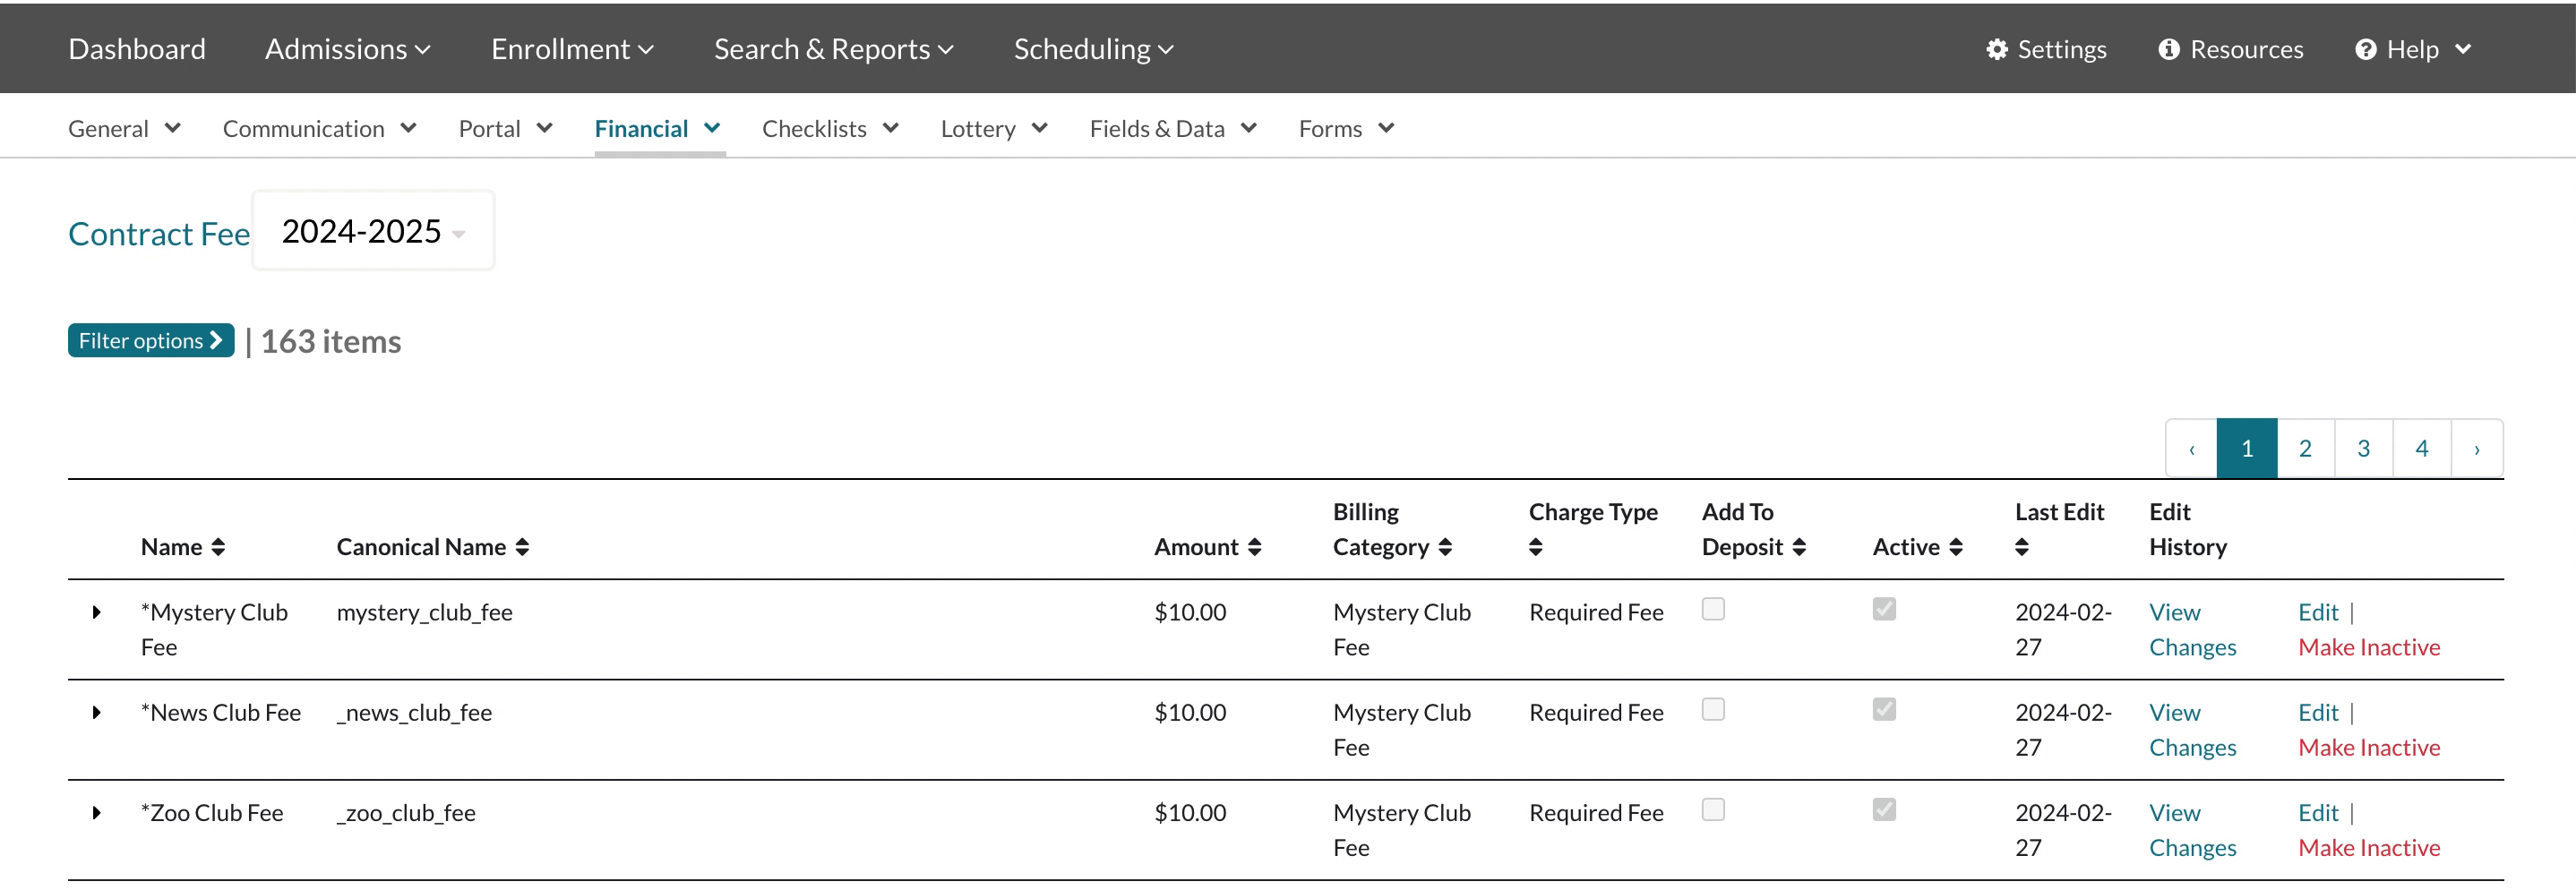The image size is (2576, 890).
Task: Toggle Active checkbox for News Club Fee
Action: 1884,709
